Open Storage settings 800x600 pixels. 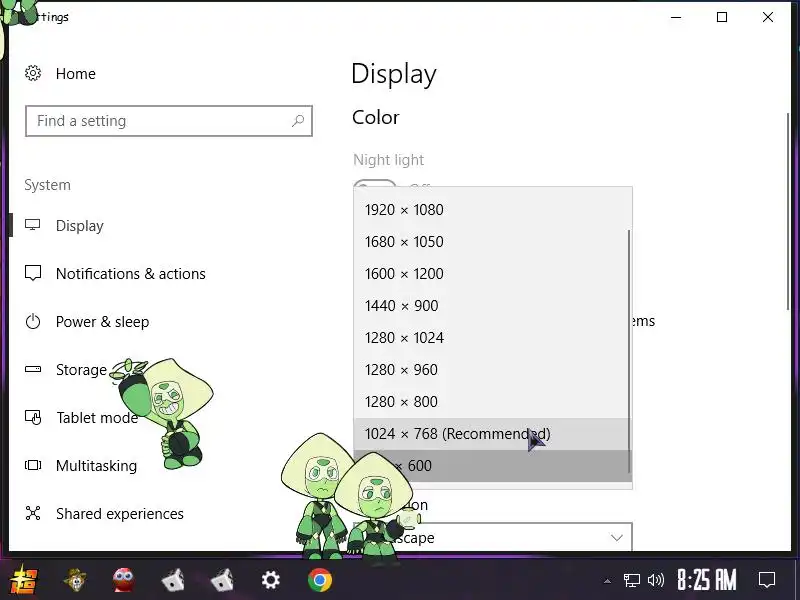tap(81, 369)
